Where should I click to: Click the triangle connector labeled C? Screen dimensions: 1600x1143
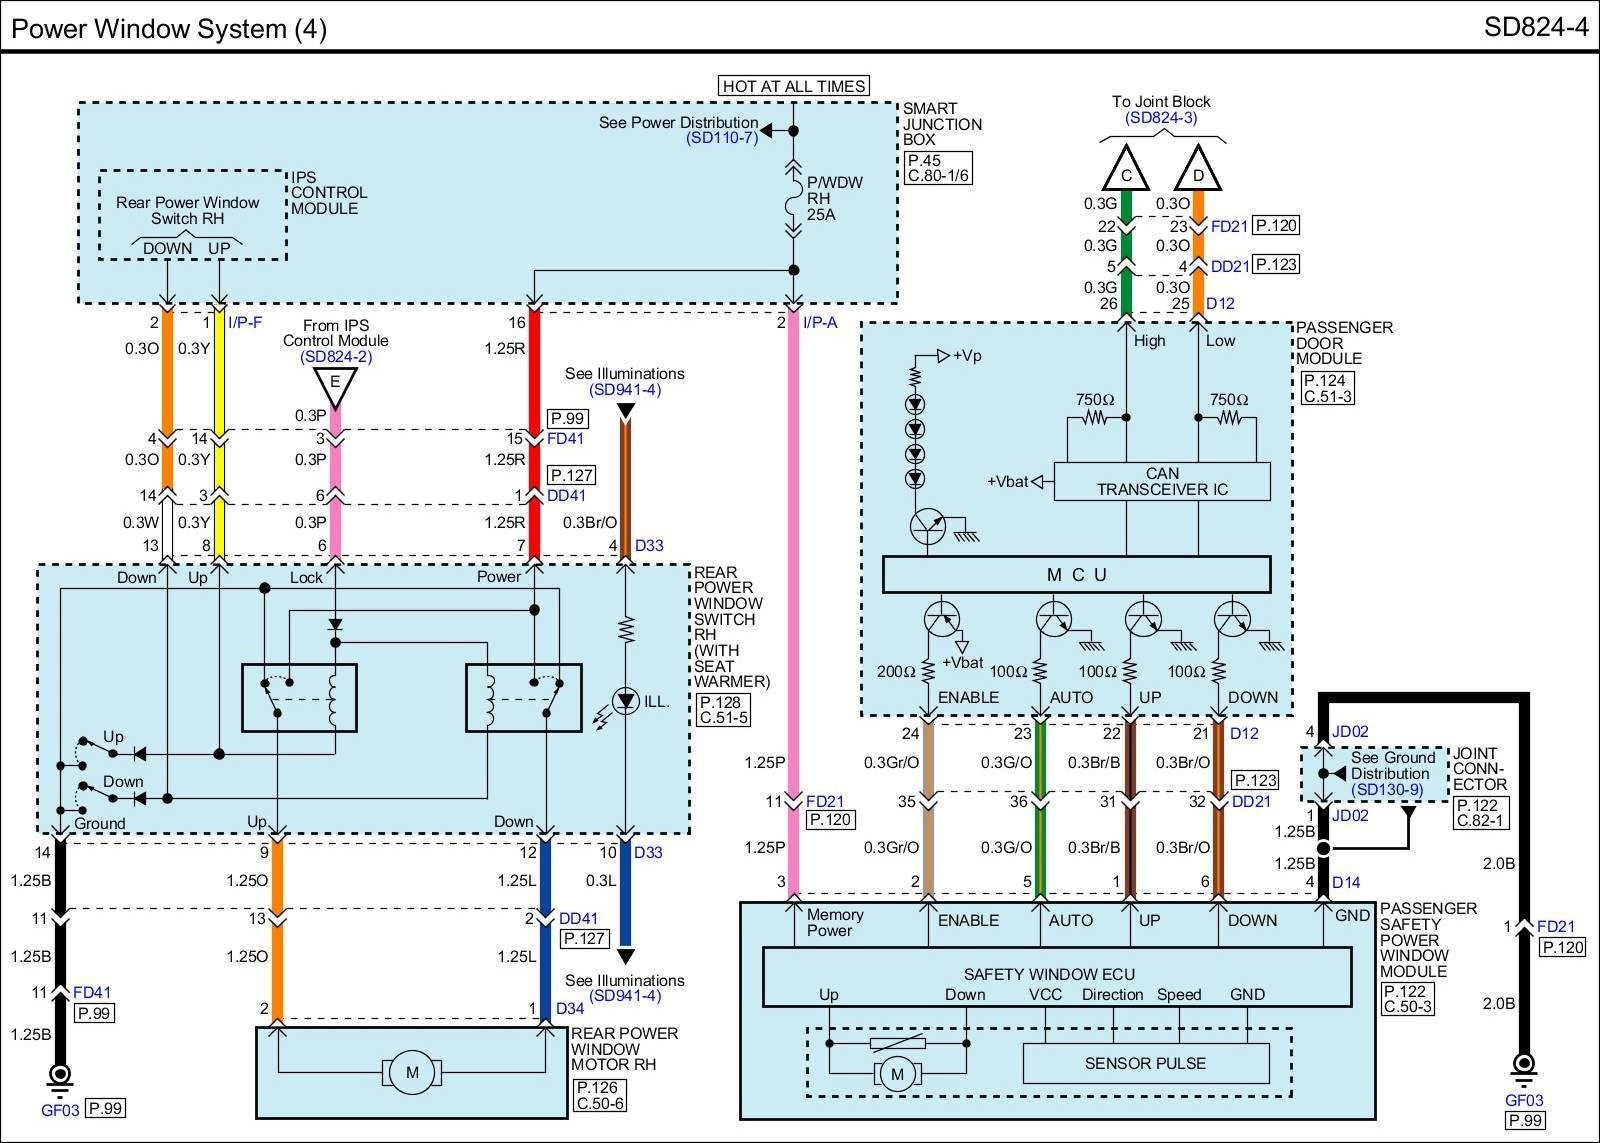pos(1126,171)
